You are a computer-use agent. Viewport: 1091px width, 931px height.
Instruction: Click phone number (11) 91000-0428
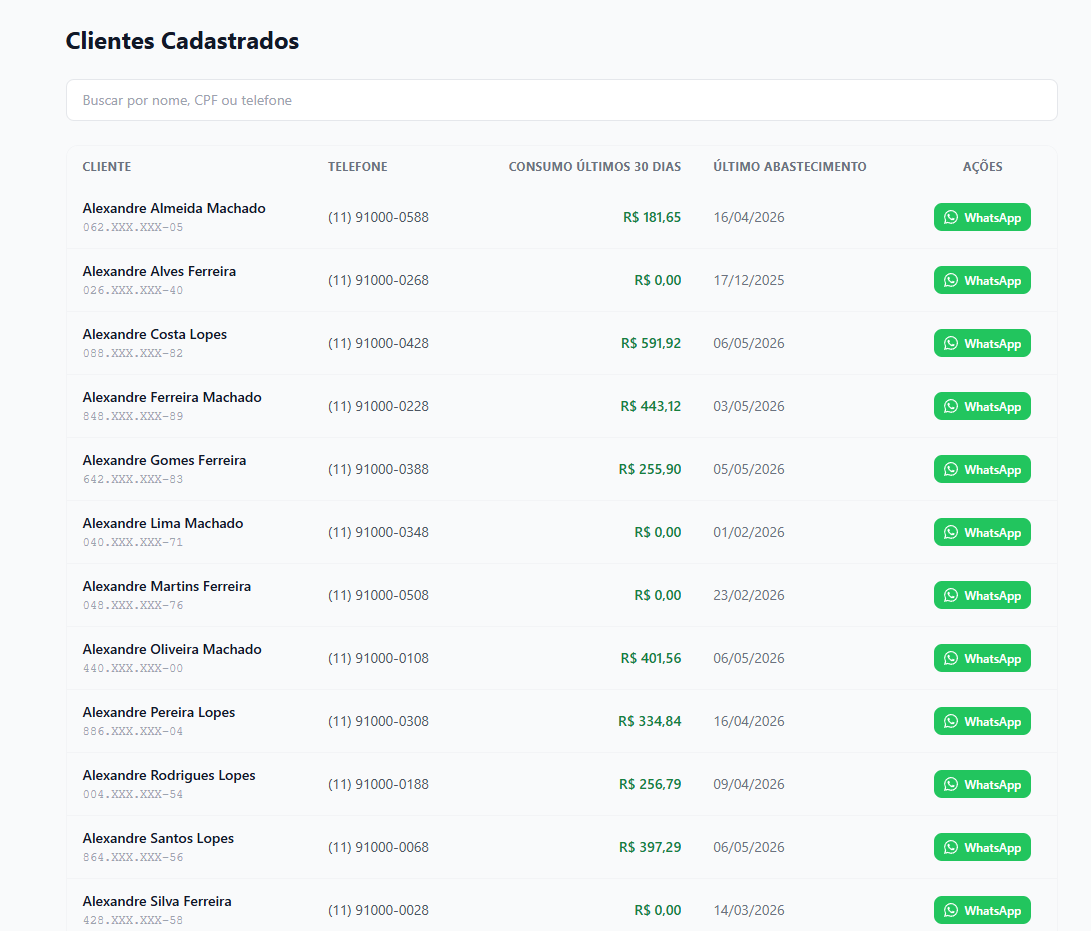(379, 343)
